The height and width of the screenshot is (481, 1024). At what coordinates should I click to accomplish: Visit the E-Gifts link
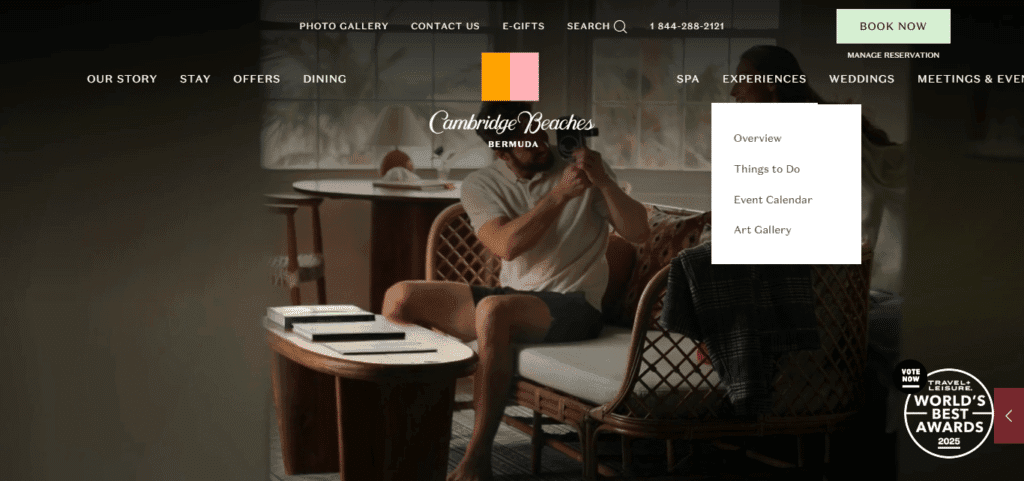click(x=523, y=27)
